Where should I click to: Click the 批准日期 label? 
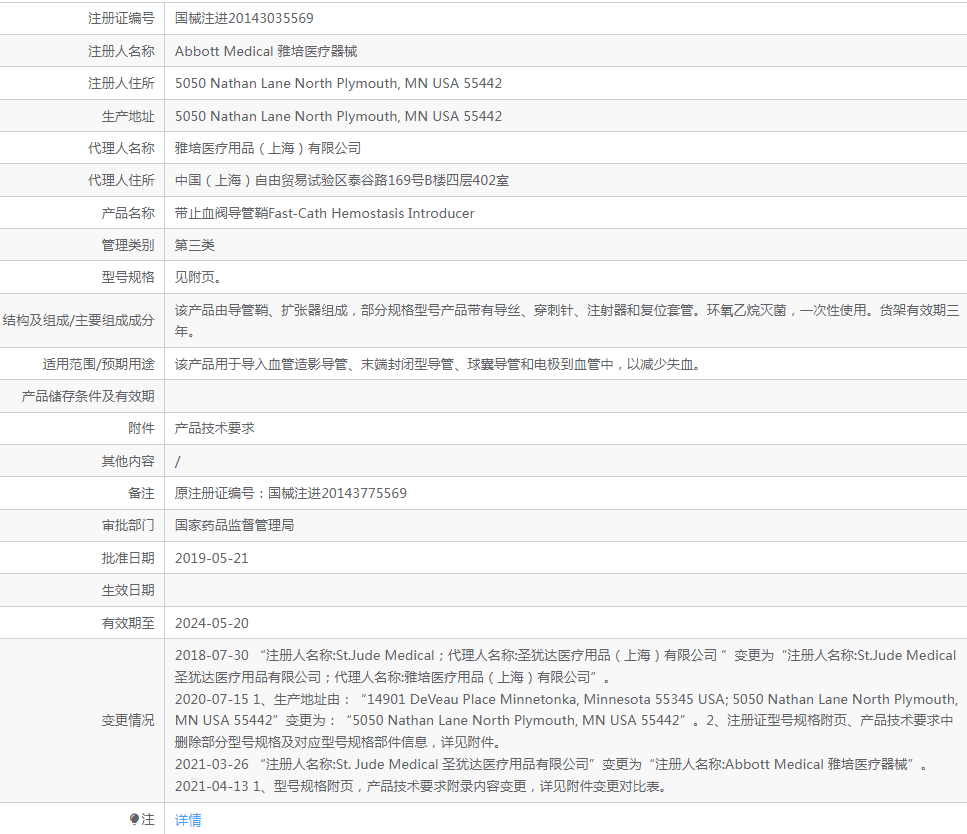click(x=128, y=558)
